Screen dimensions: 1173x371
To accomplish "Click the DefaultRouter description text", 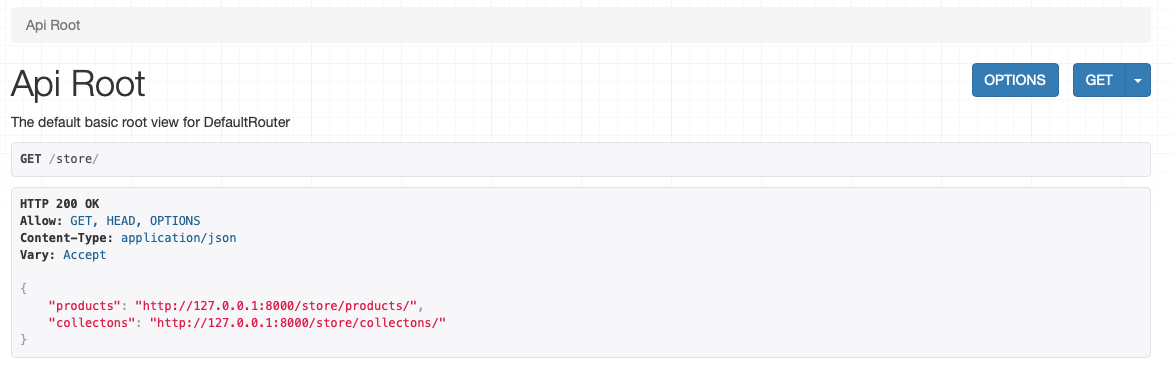I will tap(150, 123).
